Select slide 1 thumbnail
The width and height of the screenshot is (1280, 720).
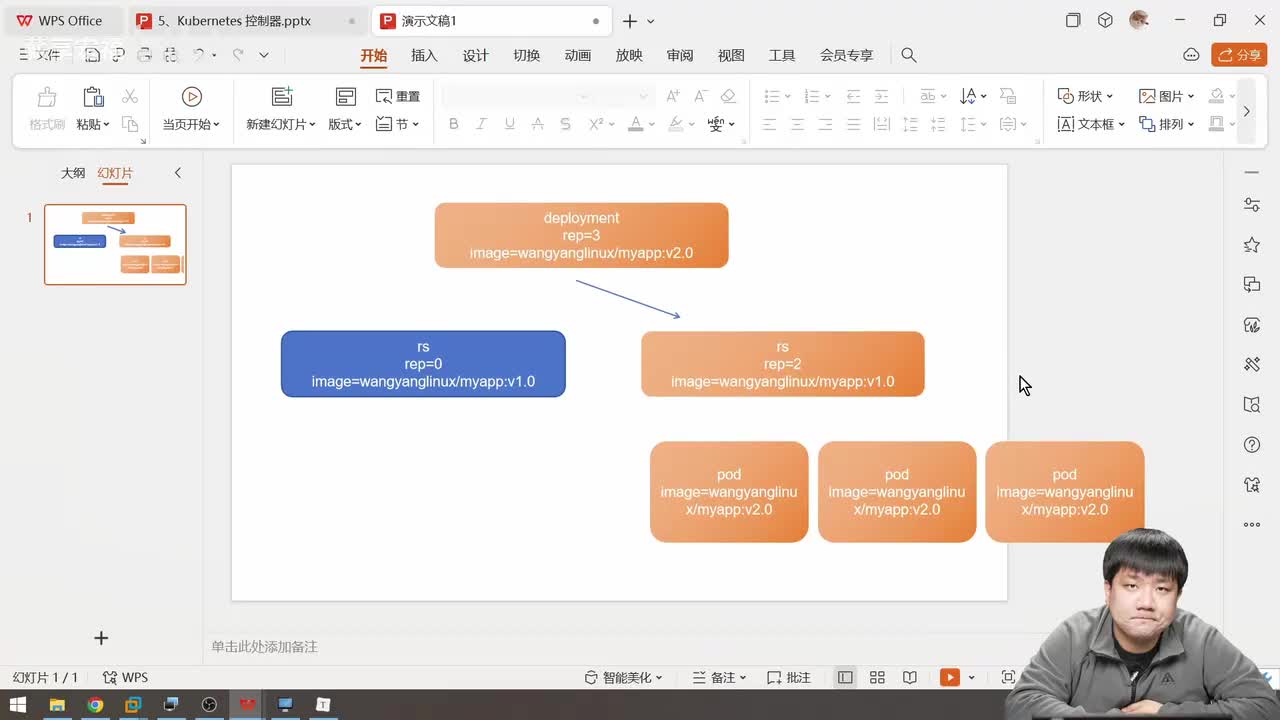[x=115, y=245]
